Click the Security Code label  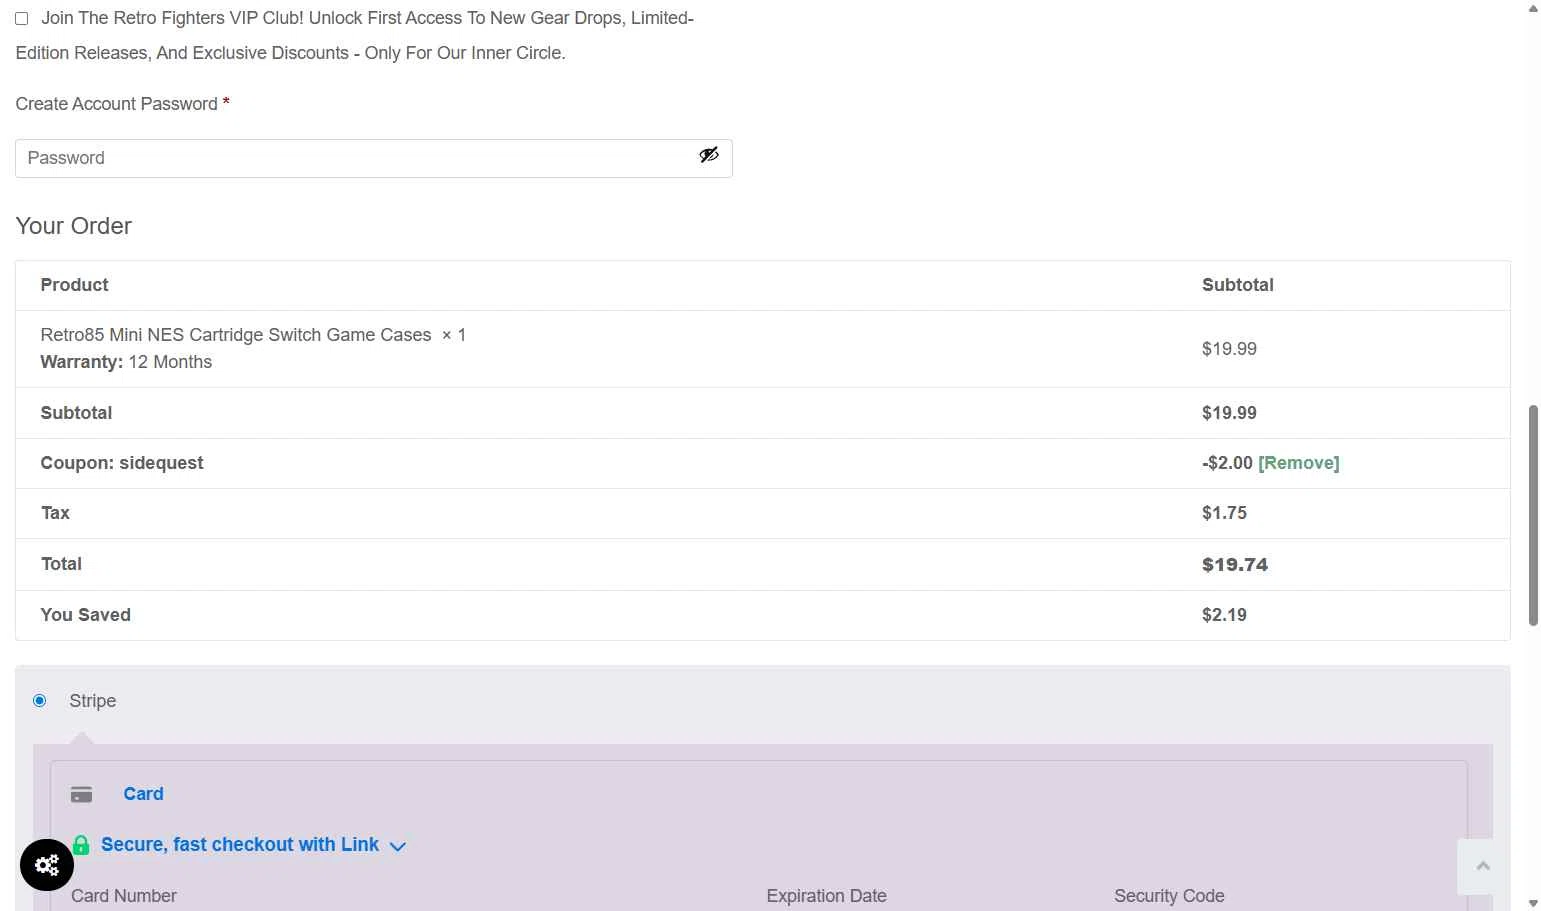pyautogui.click(x=1169, y=896)
